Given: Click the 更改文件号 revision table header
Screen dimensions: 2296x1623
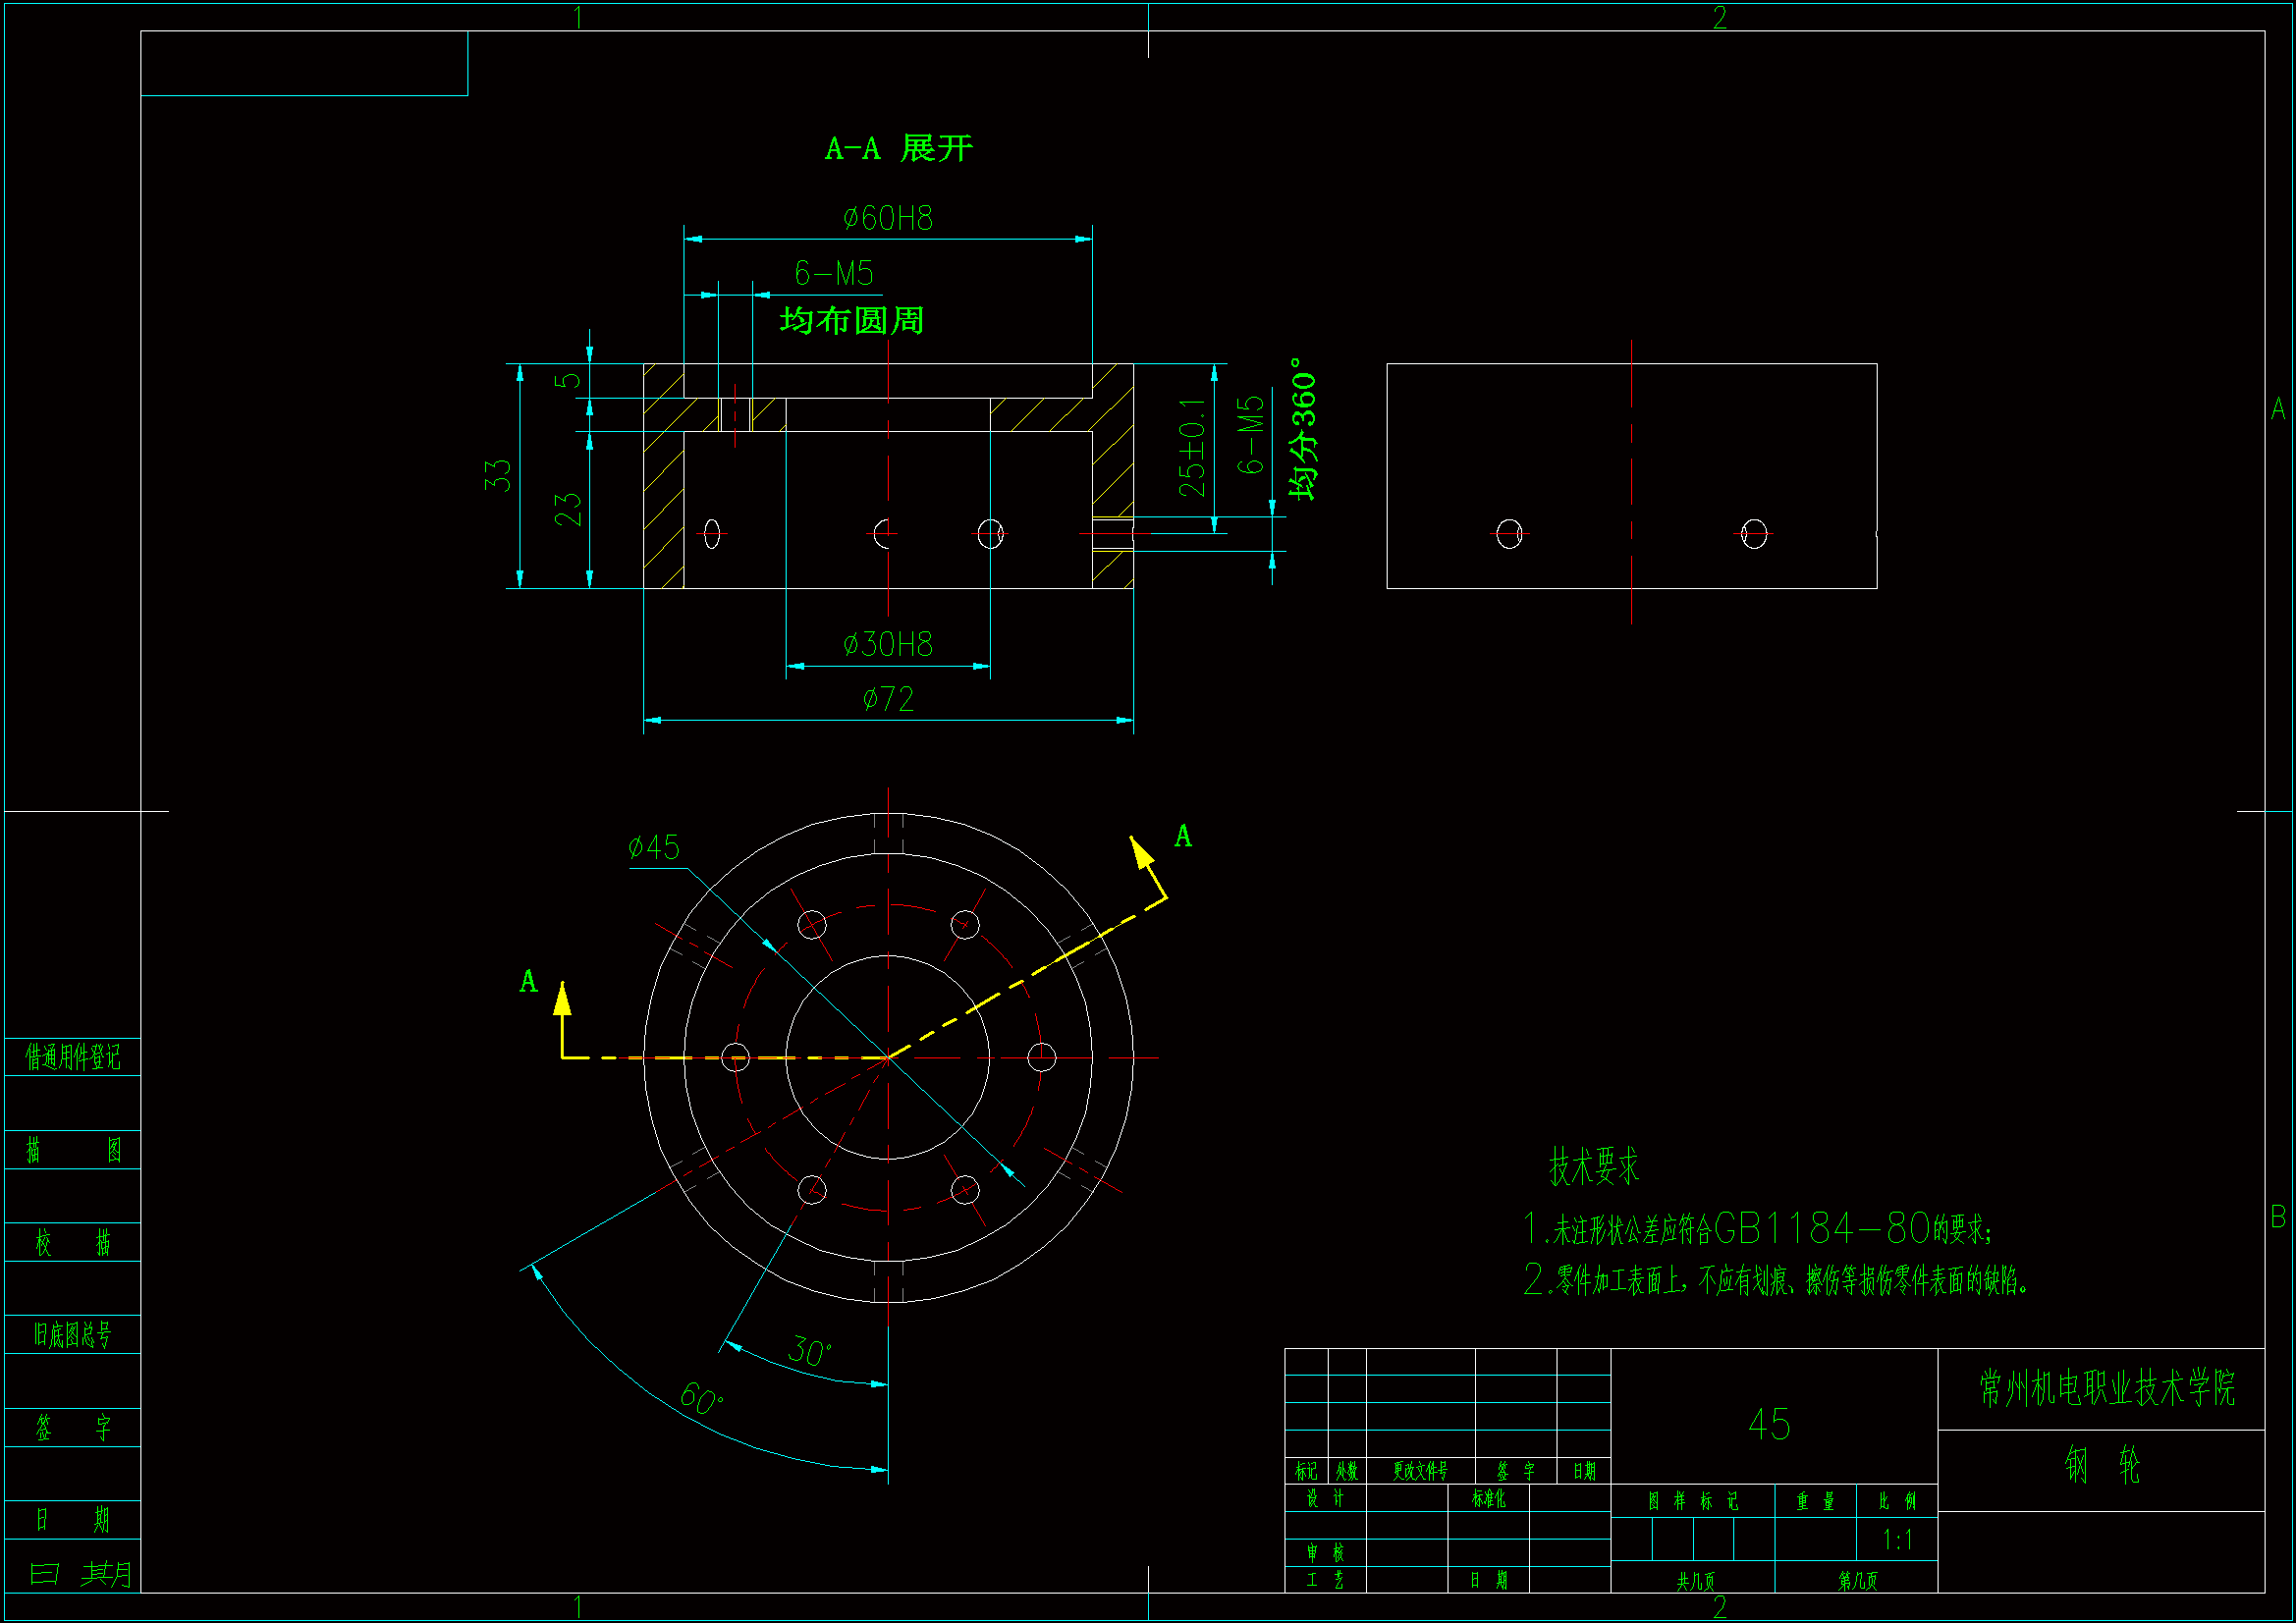Looking at the screenshot, I should (x=1420, y=1471).
